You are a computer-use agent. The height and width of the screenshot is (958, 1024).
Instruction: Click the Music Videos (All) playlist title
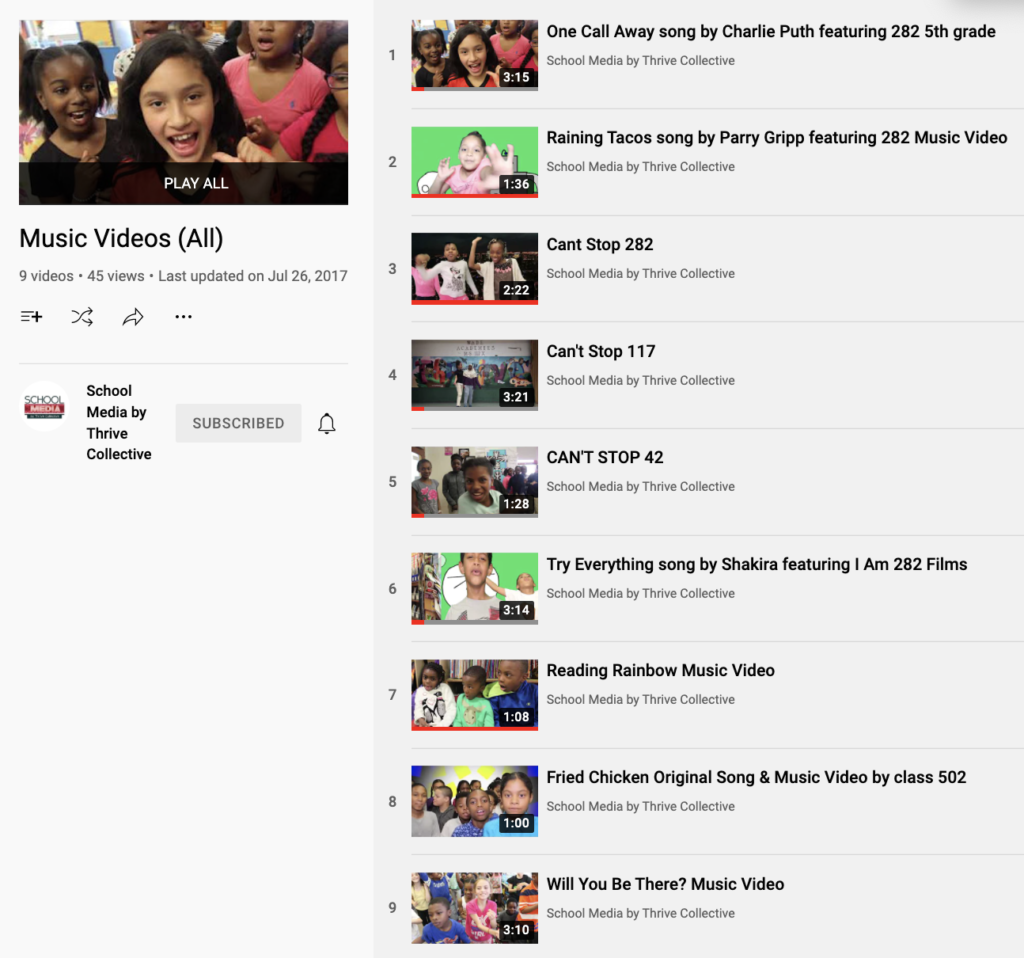click(121, 238)
